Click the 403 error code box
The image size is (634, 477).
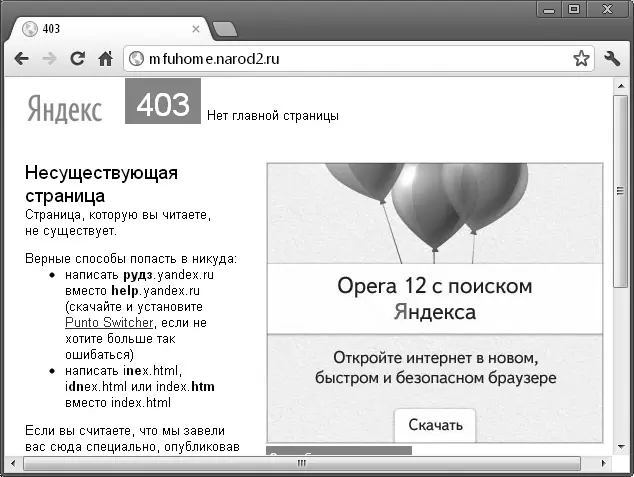tap(163, 101)
